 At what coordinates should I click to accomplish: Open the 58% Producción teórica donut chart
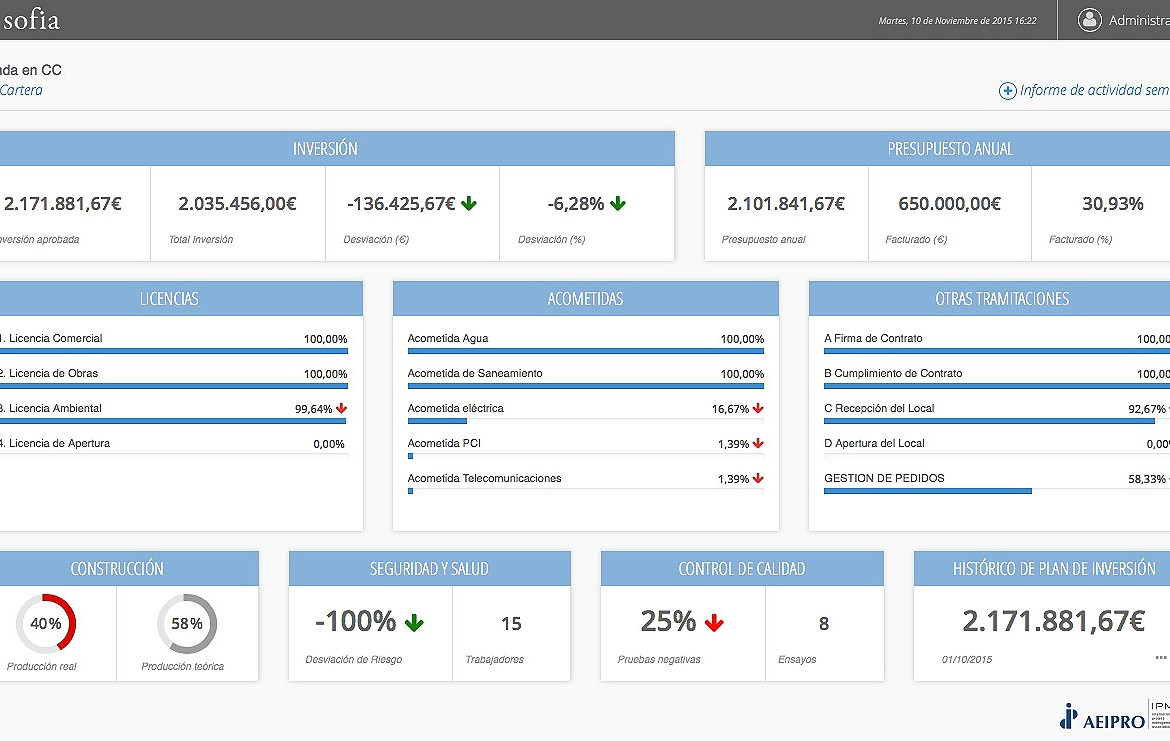[187, 623]
